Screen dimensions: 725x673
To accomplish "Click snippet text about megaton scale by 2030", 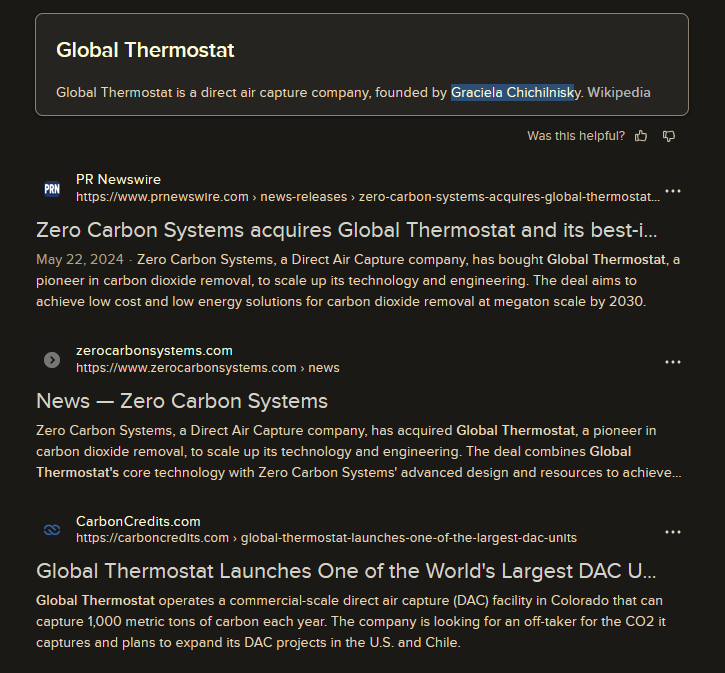I will point(341,302).
